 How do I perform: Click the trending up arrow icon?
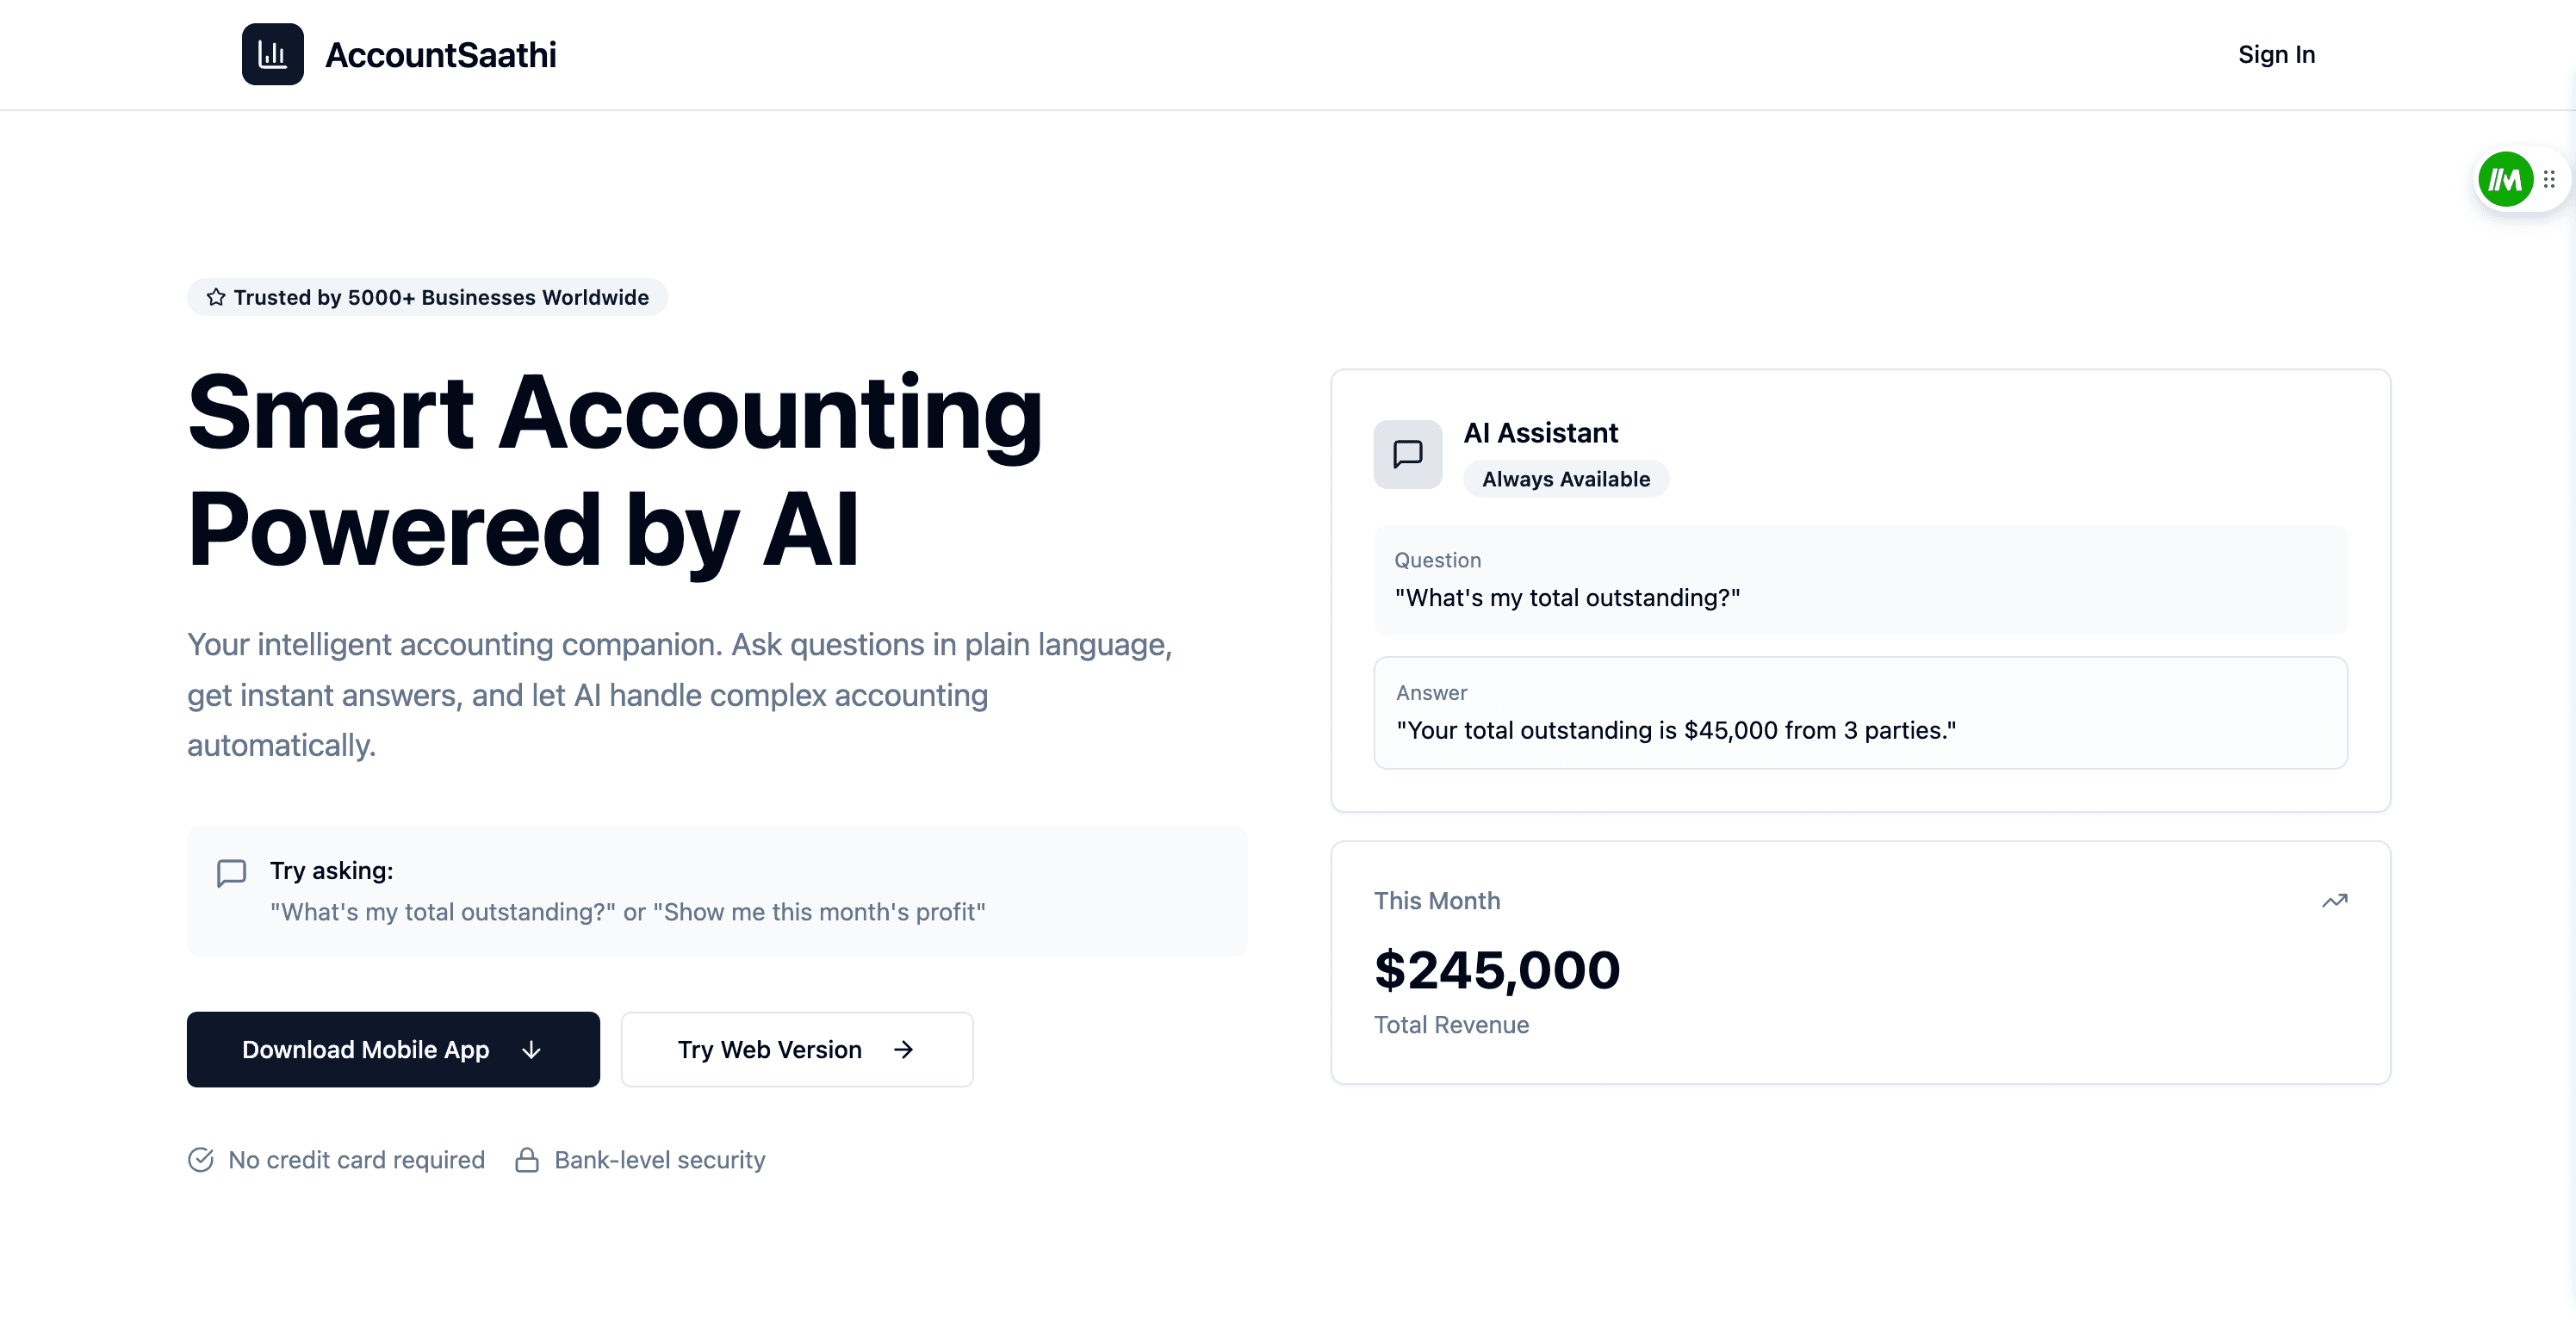(x=2334, y=901)
